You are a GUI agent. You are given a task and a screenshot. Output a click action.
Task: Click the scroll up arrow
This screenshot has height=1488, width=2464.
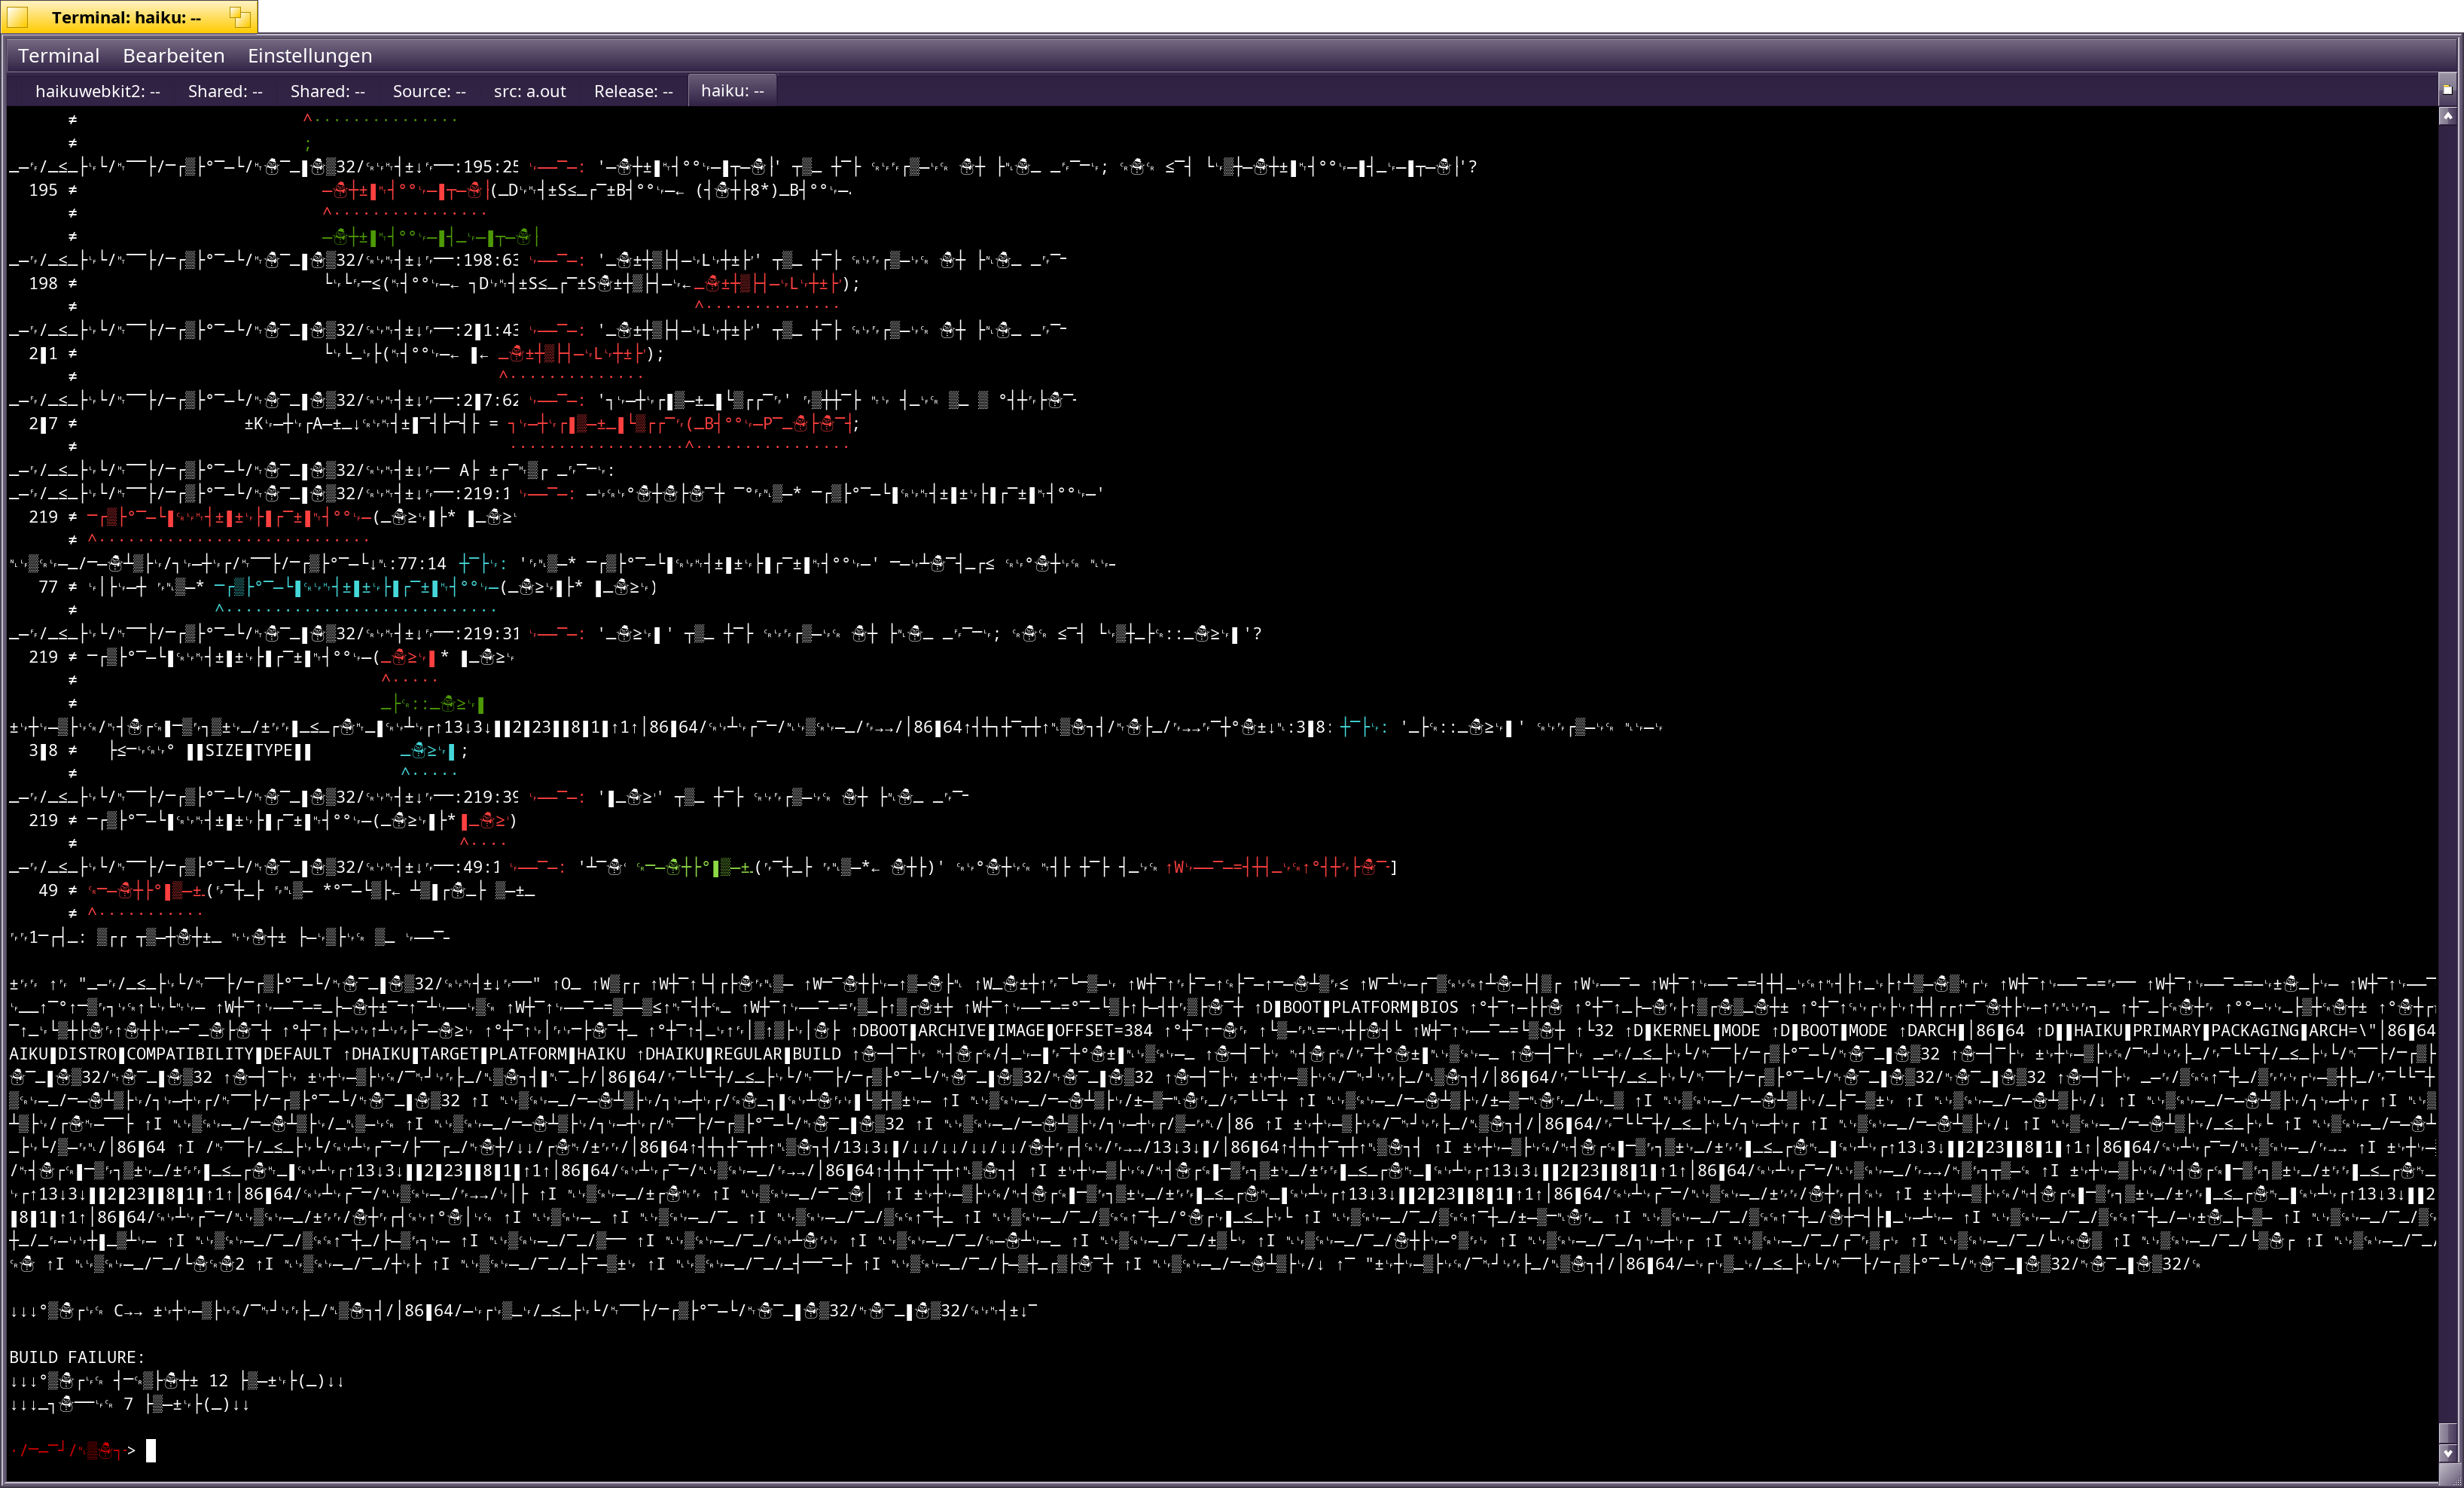pos(2447,116)
